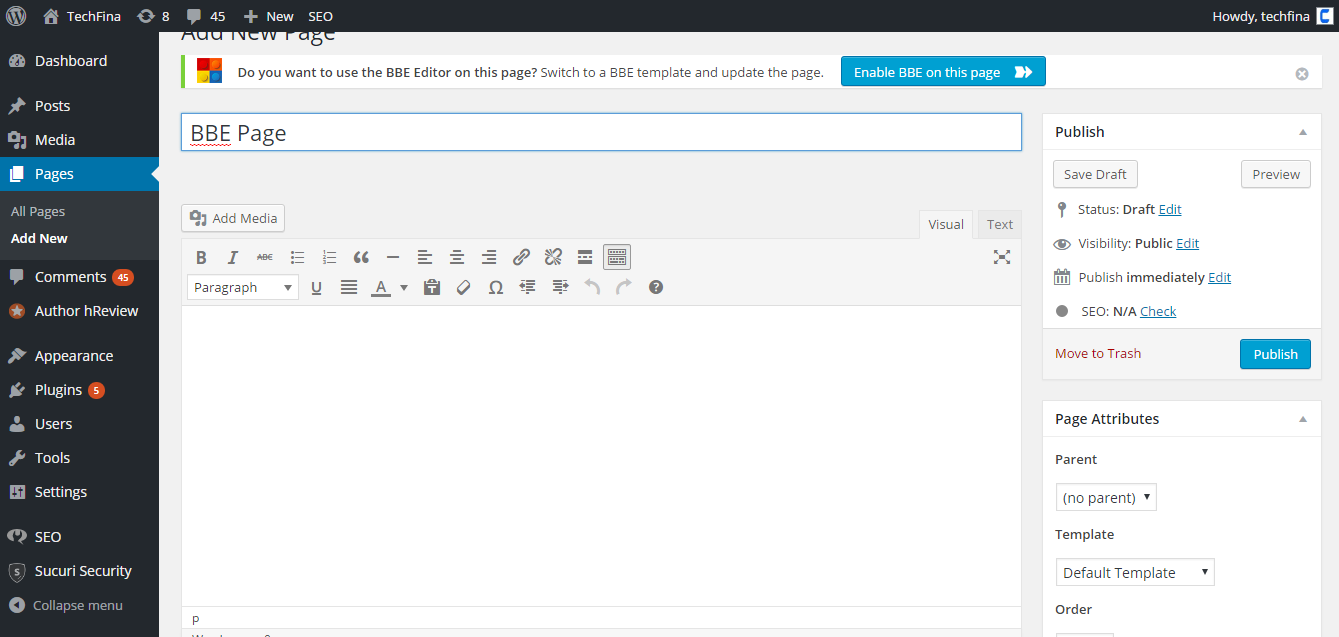Toggle the toolbar kitchen sink
This screenshot has height=637, width=1339.
[x=617, y=257]
